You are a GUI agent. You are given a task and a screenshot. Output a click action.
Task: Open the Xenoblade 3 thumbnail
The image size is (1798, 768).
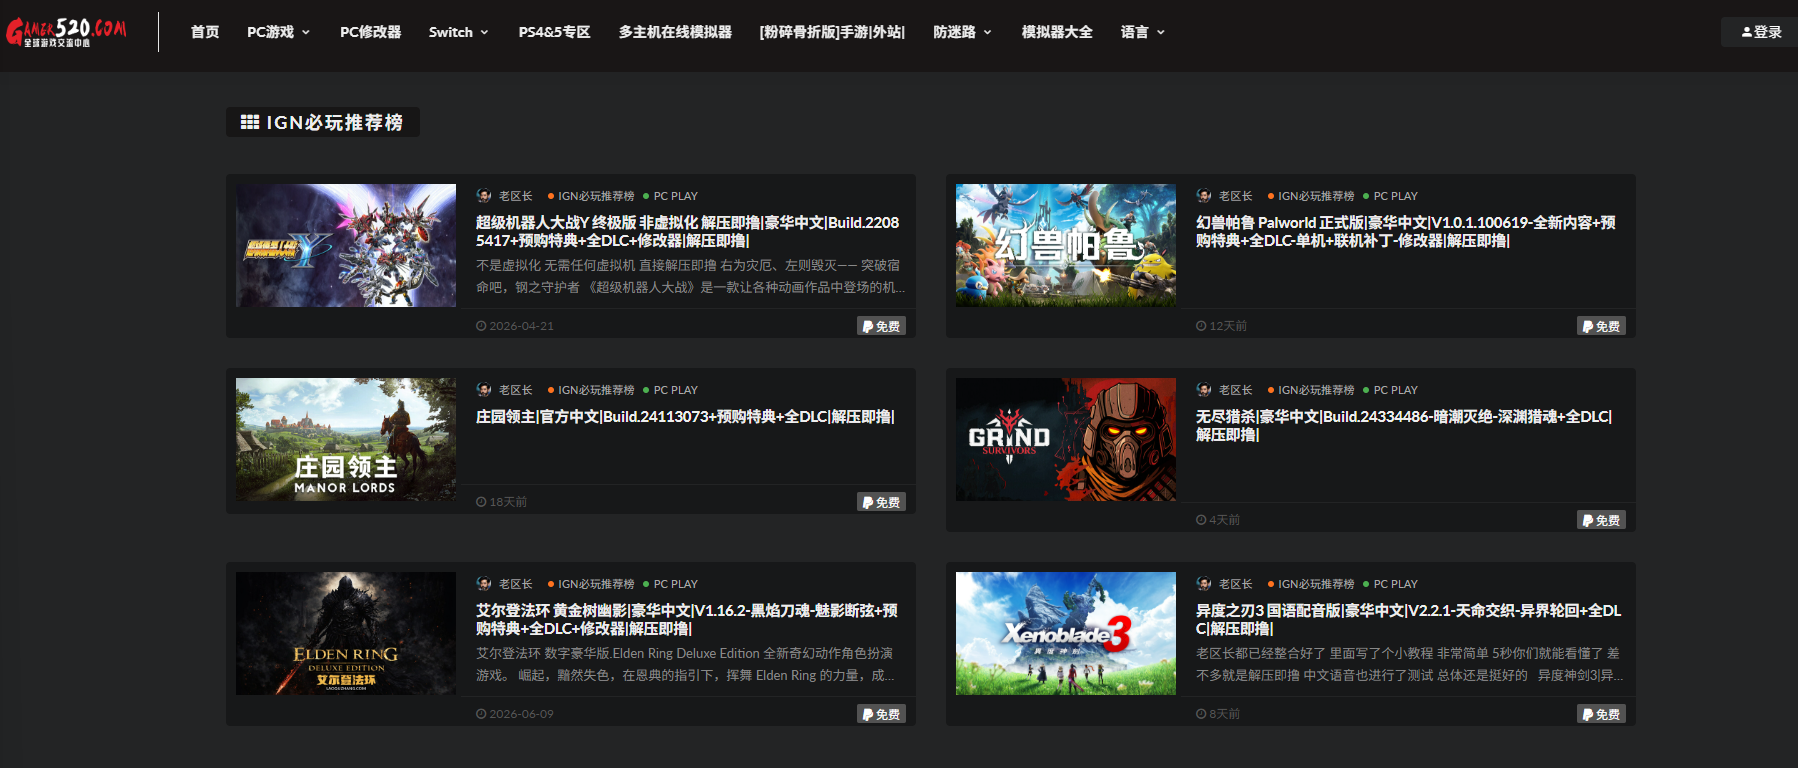point(1066,633)
